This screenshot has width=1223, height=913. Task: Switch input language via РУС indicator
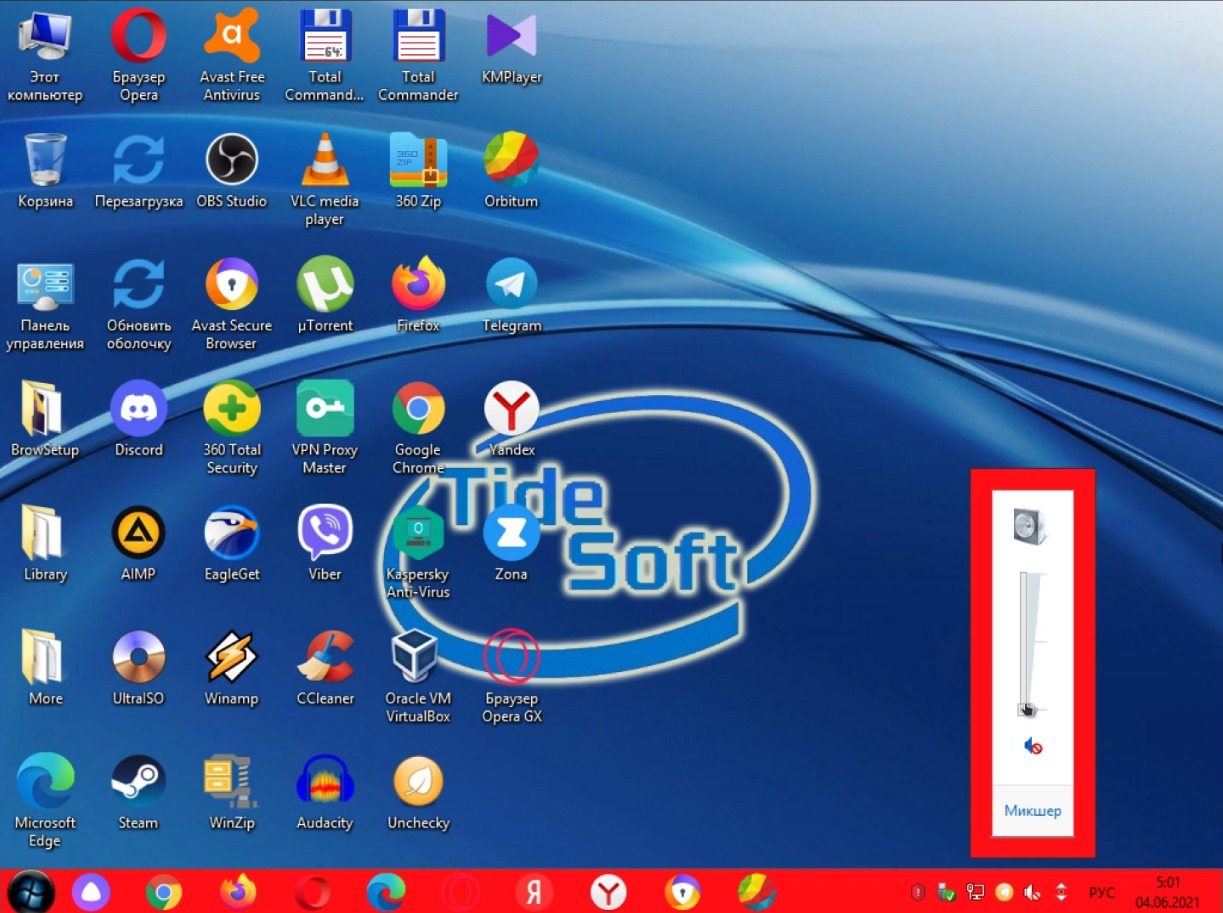pos(1102,892)
